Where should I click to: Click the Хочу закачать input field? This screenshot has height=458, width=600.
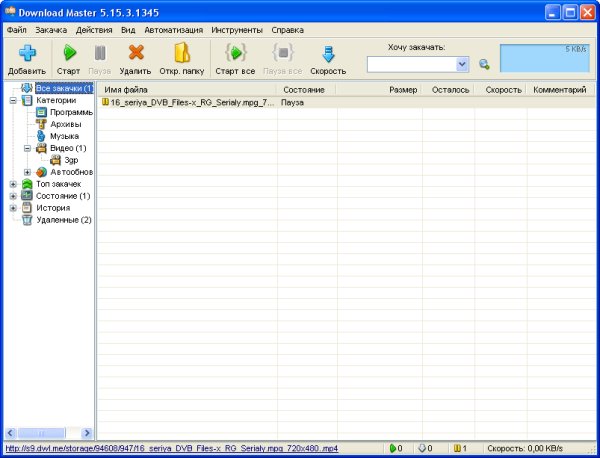pos(412,64)
